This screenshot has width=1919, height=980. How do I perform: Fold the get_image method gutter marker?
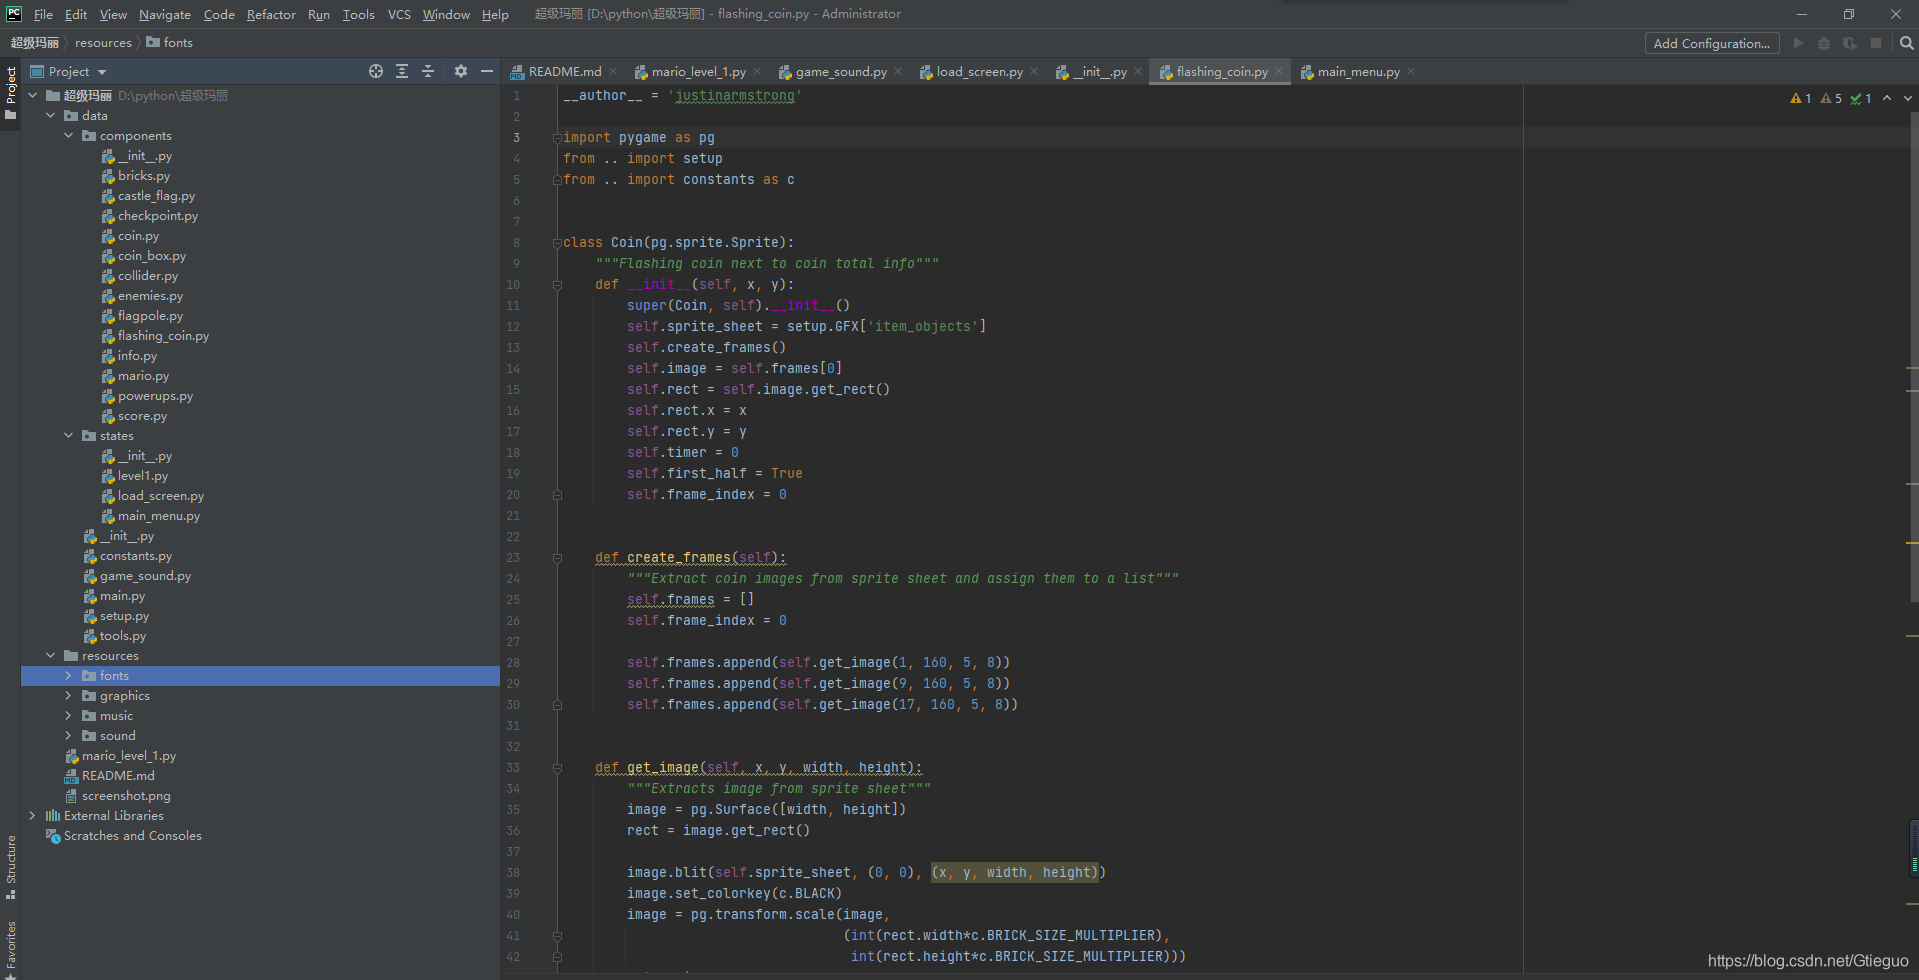coord(557,768)
